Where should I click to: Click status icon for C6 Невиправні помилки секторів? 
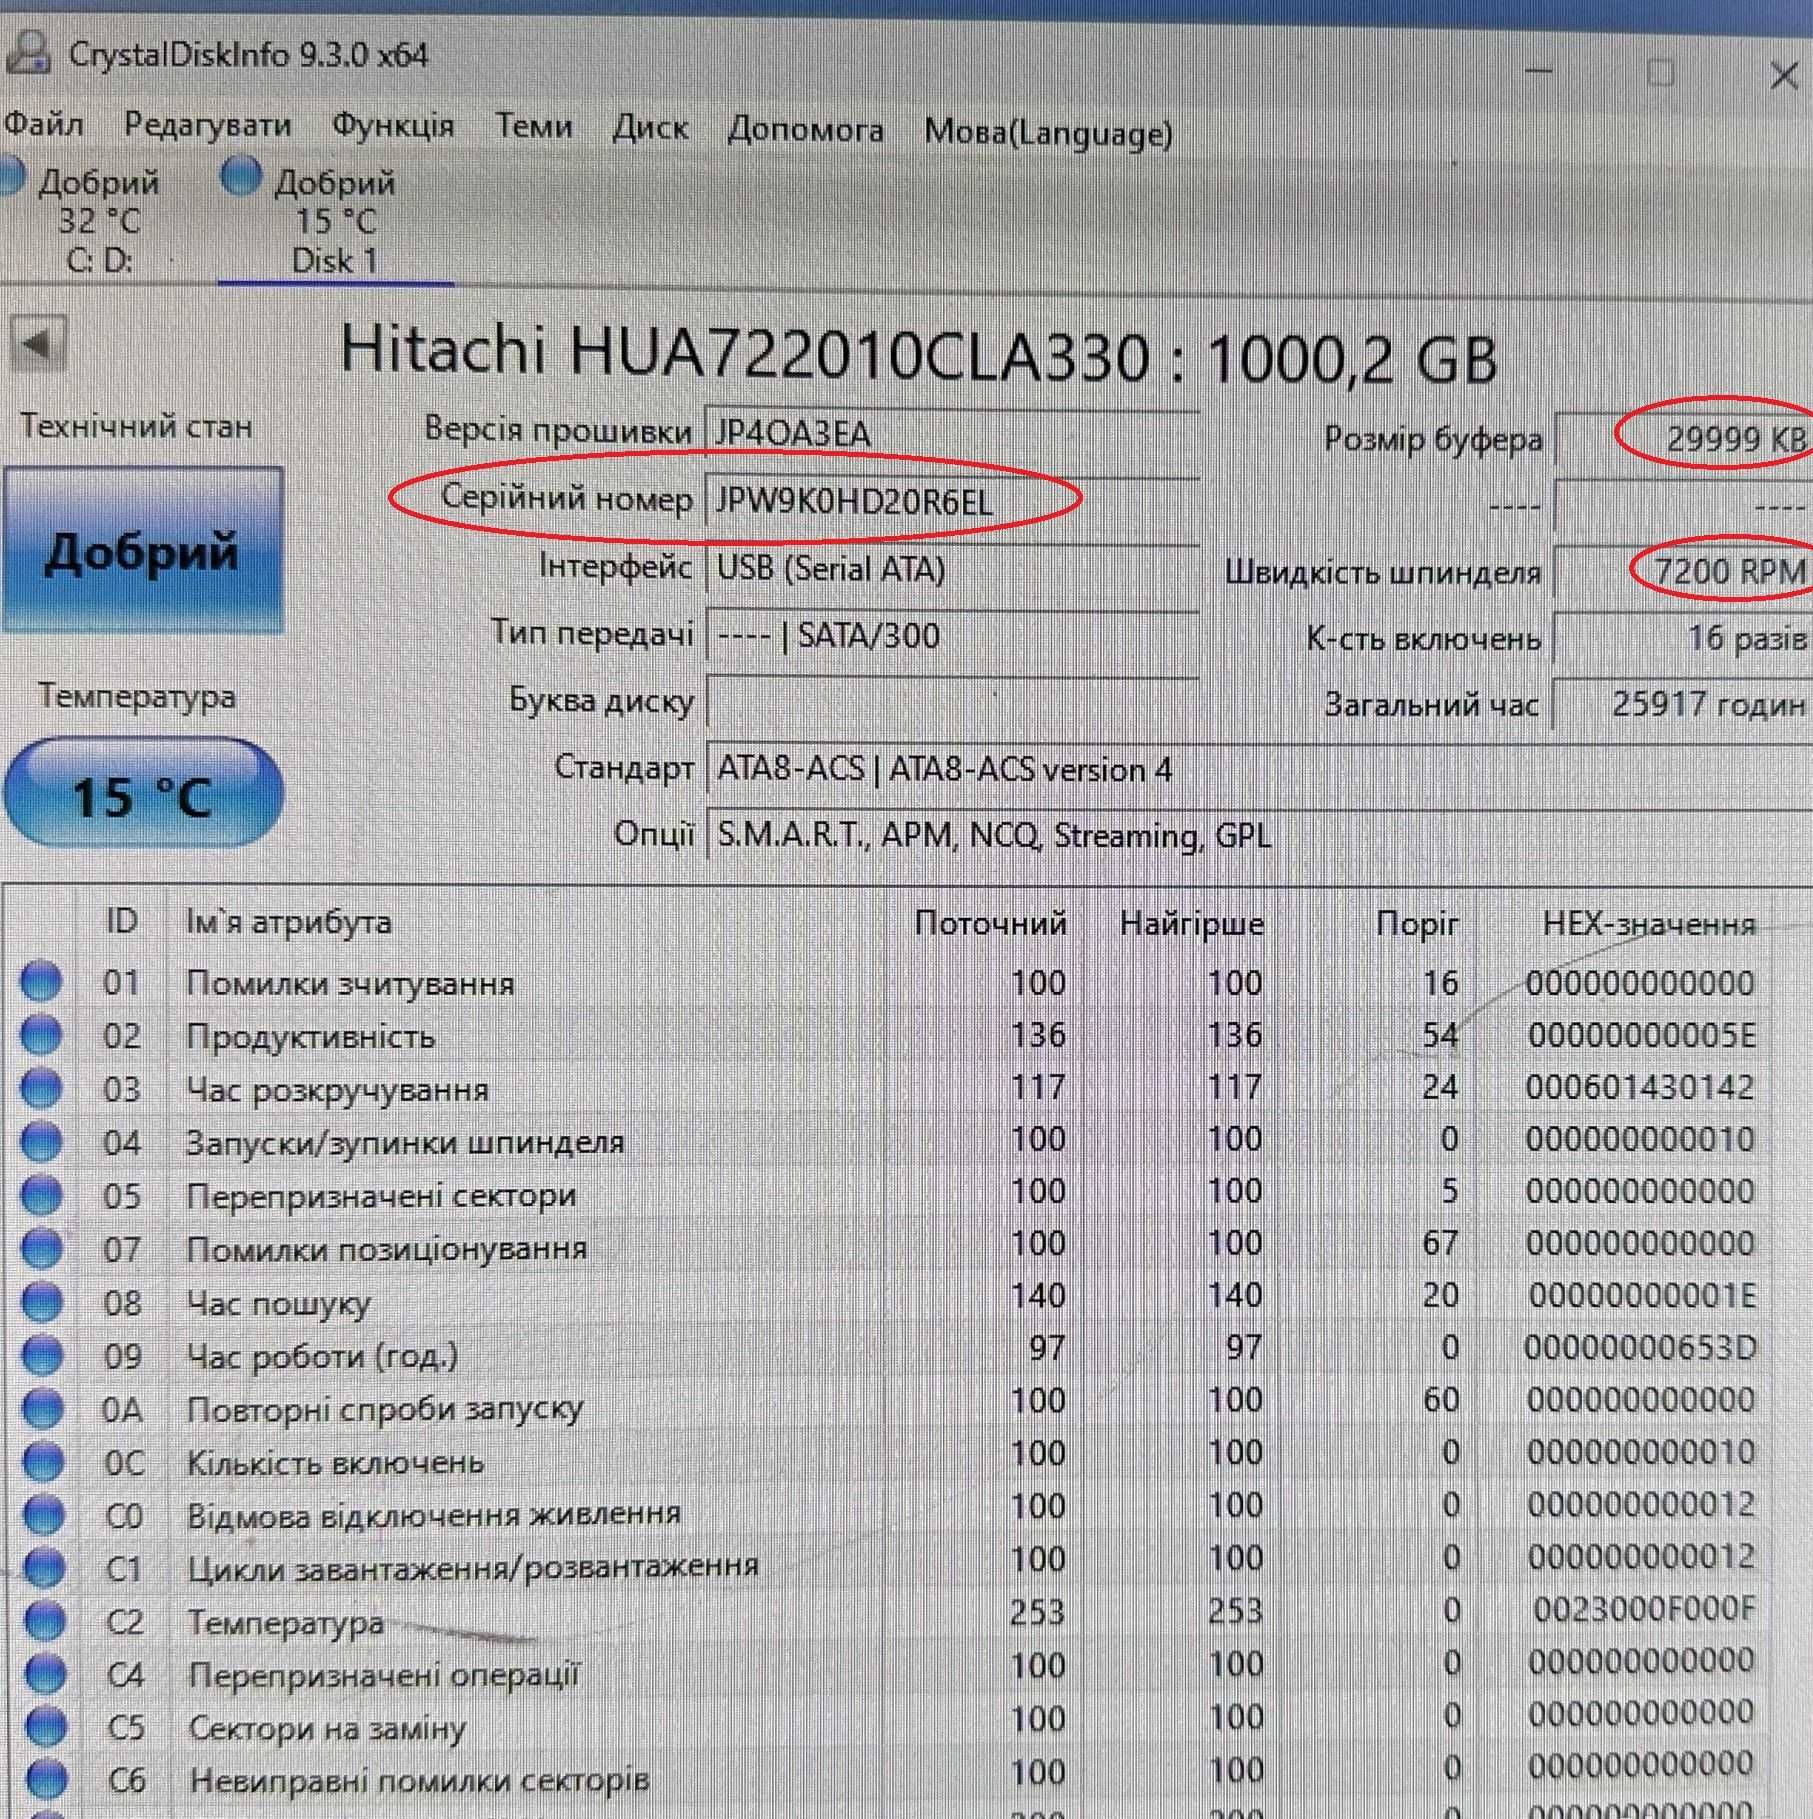click(x=47, y=1778)
